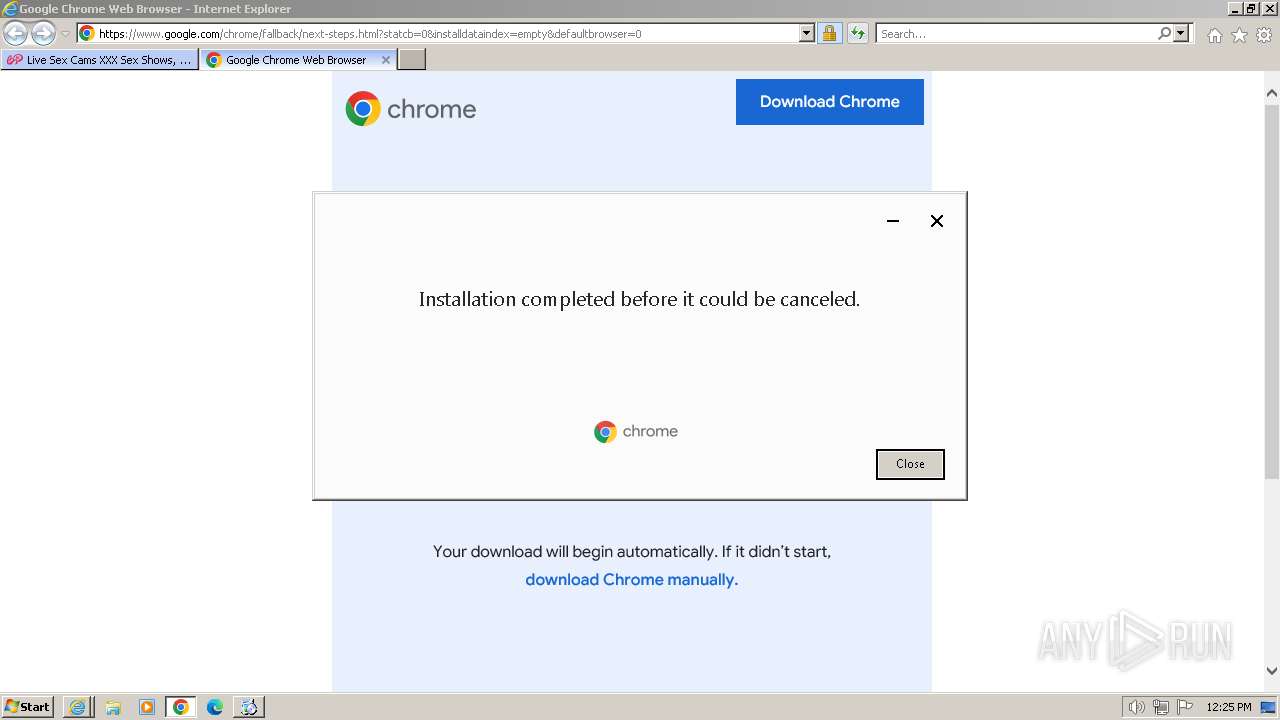Click the Chrome logo inside installer dialog
1280x720 pixels.
636,432
